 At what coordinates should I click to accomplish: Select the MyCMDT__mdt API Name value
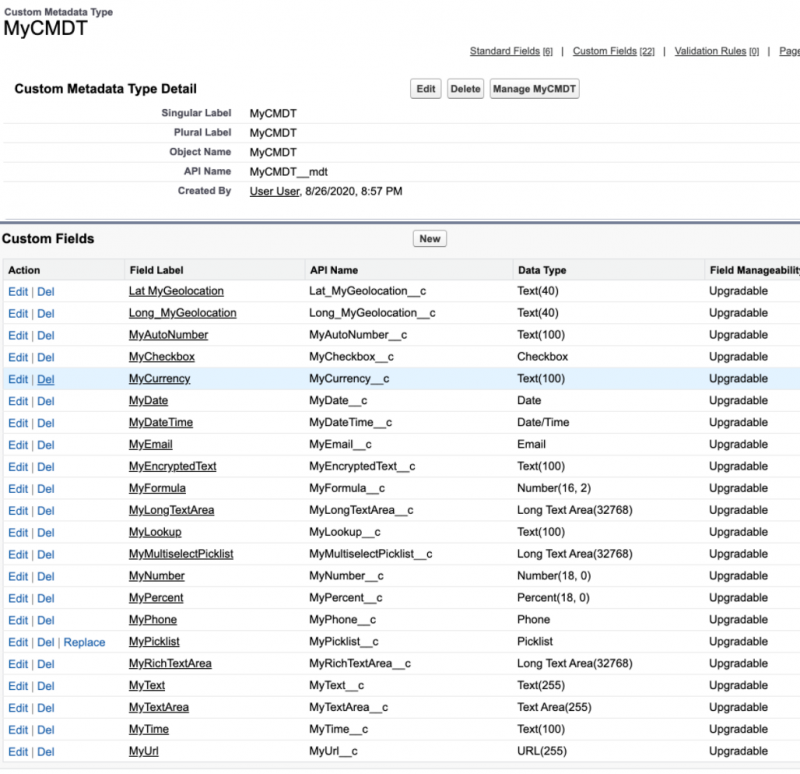288,172
